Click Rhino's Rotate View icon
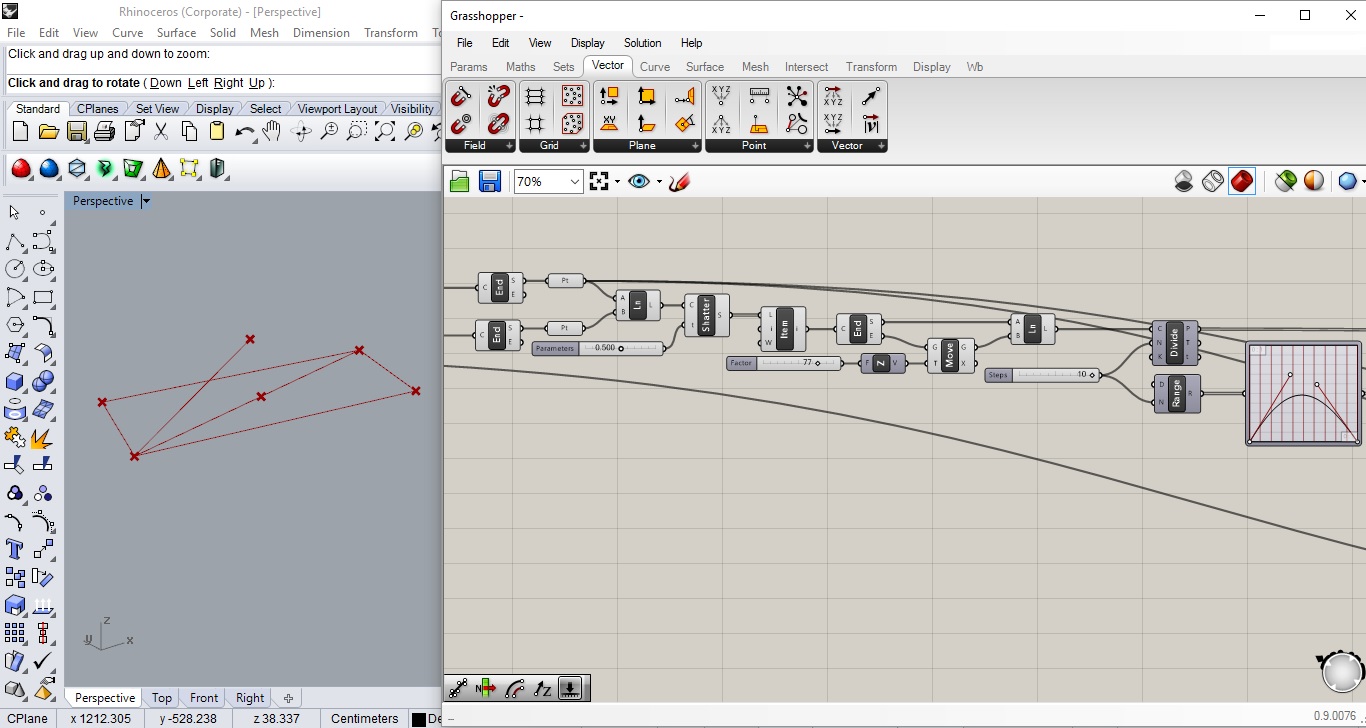 pyautogui.click(x=301, y=131)
